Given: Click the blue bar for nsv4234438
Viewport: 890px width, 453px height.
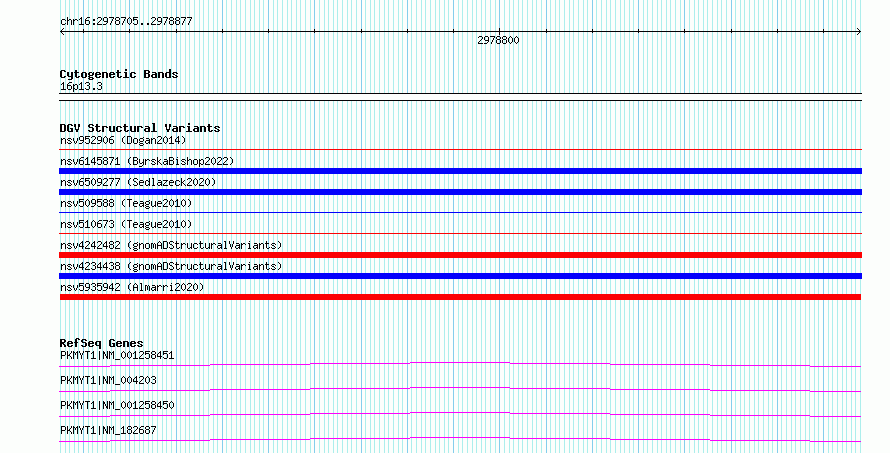Looking at the screenshot, I should (x=460, y=276).
